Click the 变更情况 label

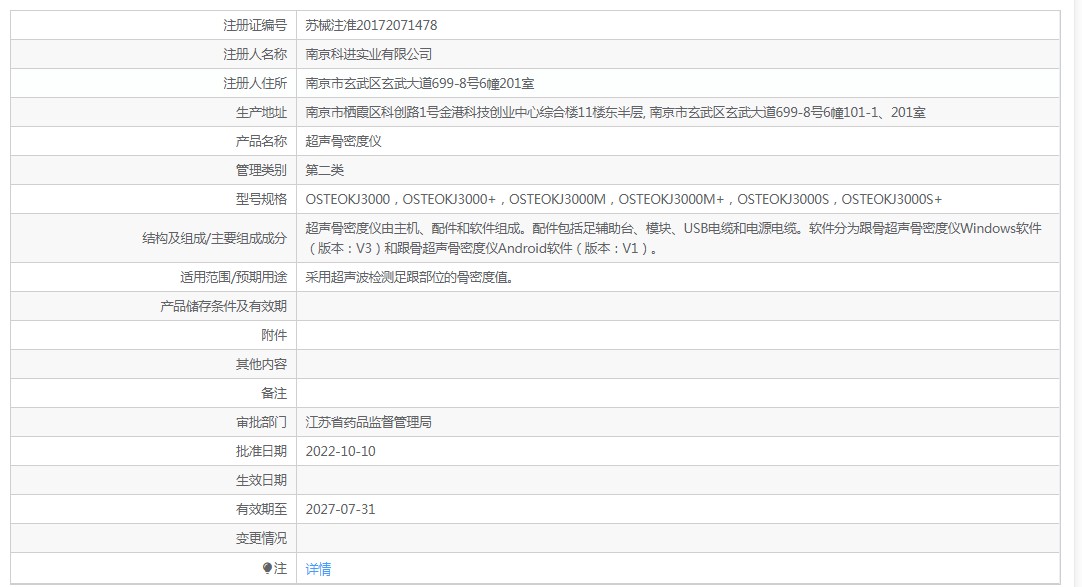[261, 538]
